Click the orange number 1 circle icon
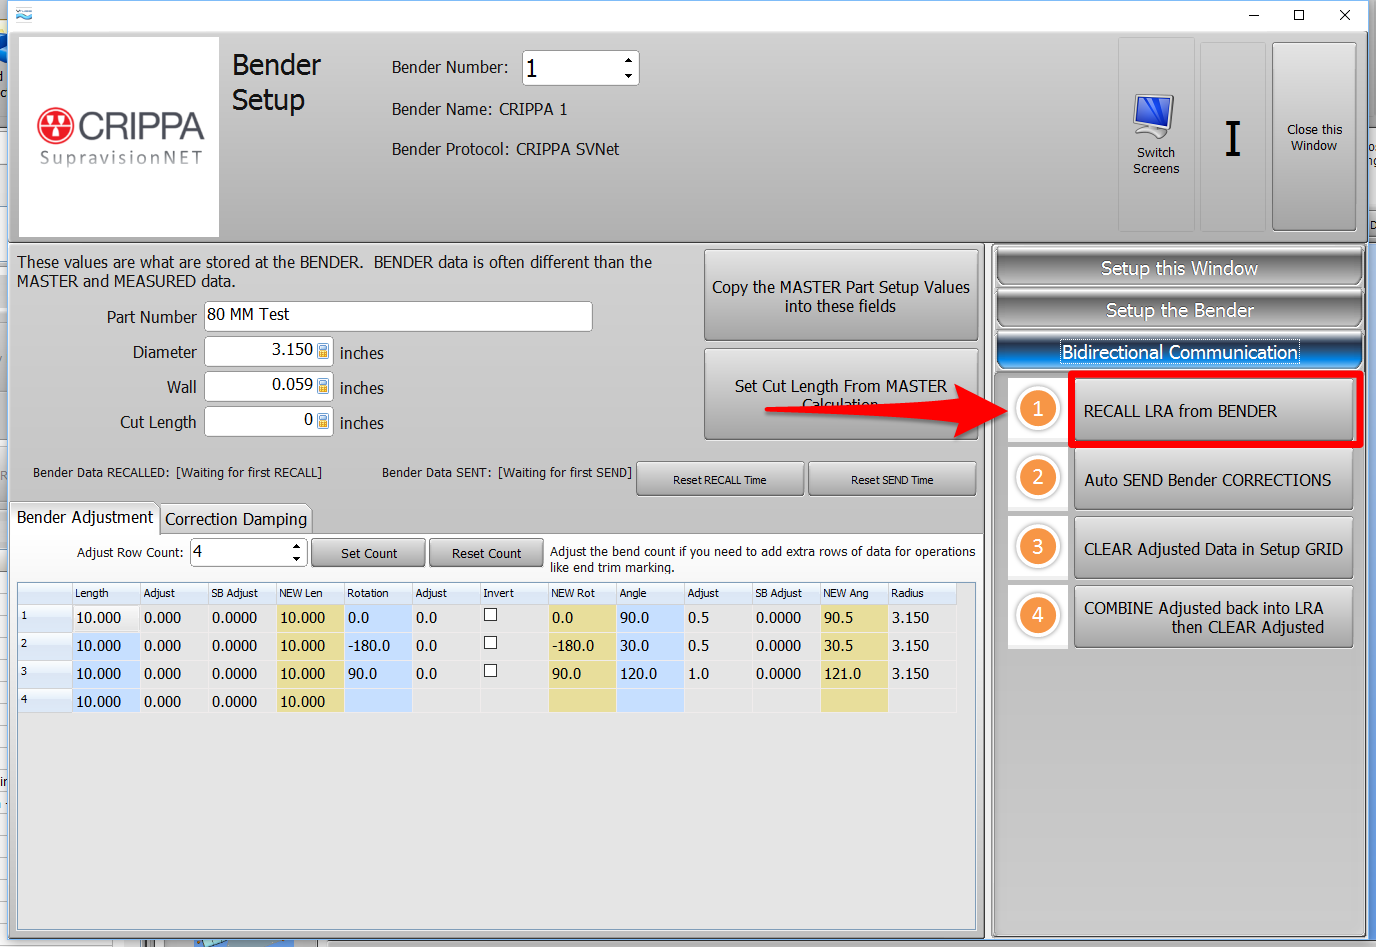This screenshot has width=1376, height=947. (1037, 409)
